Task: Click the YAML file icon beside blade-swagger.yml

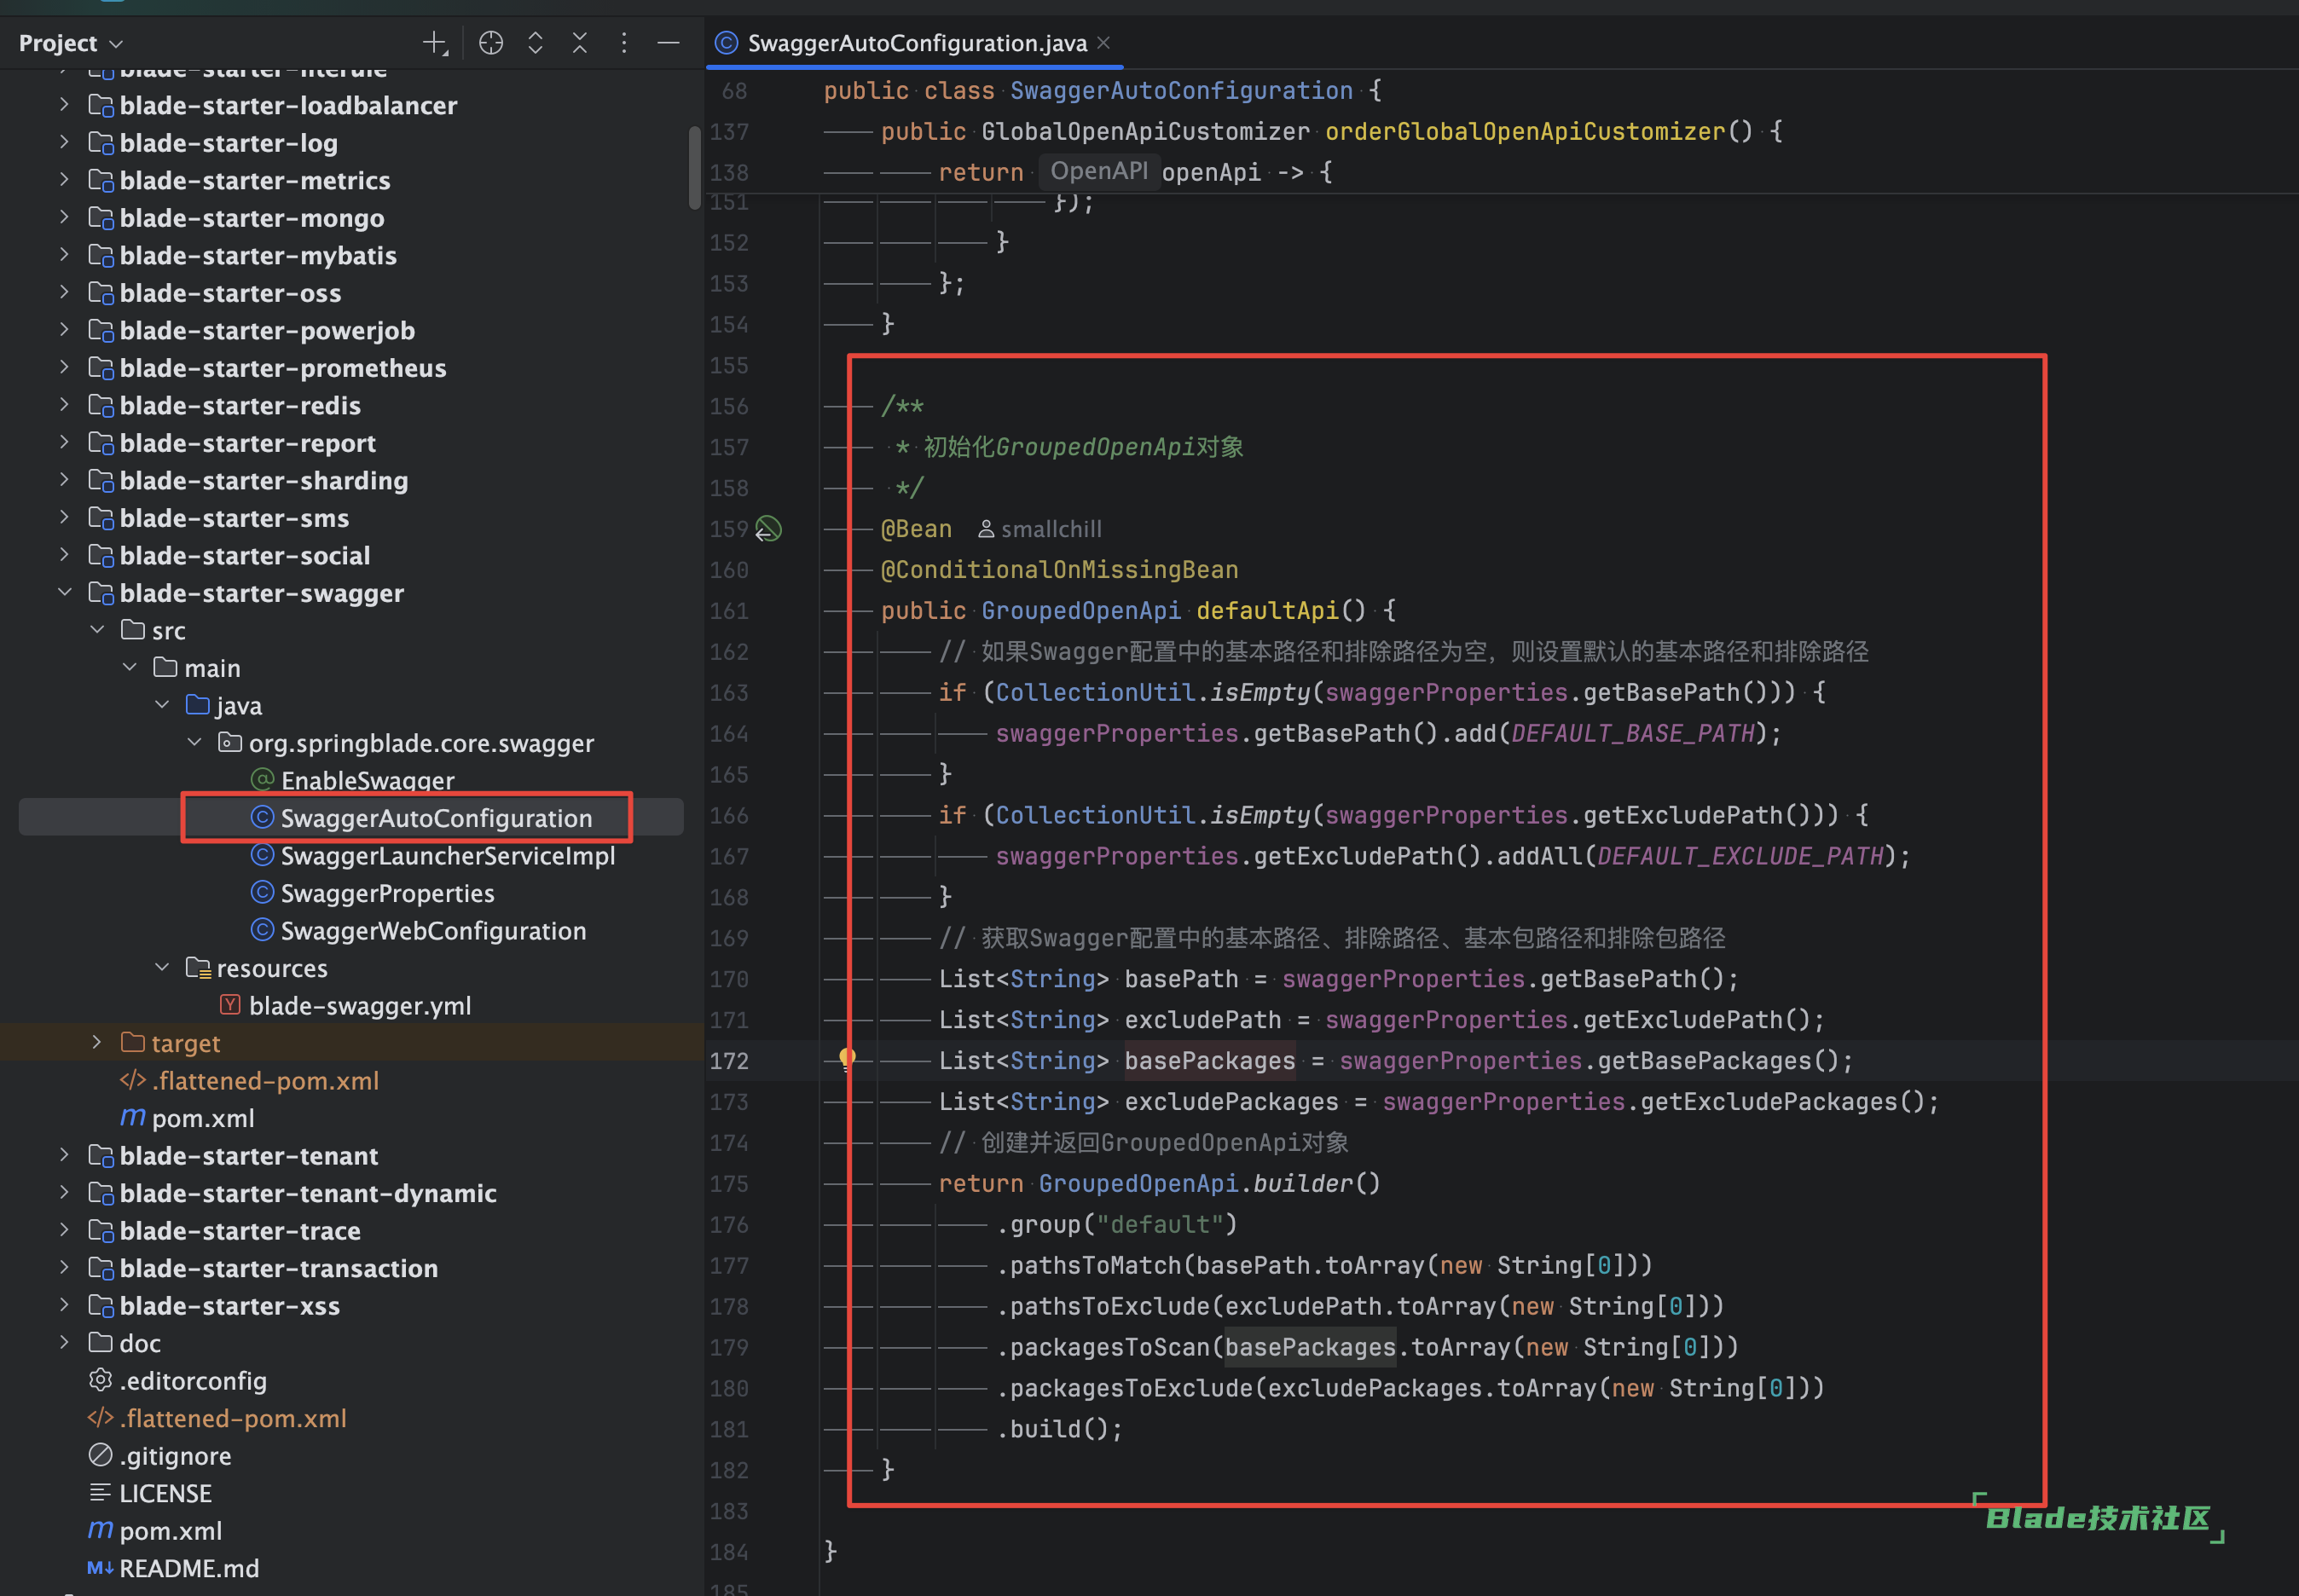Action: pos(230,1005)
